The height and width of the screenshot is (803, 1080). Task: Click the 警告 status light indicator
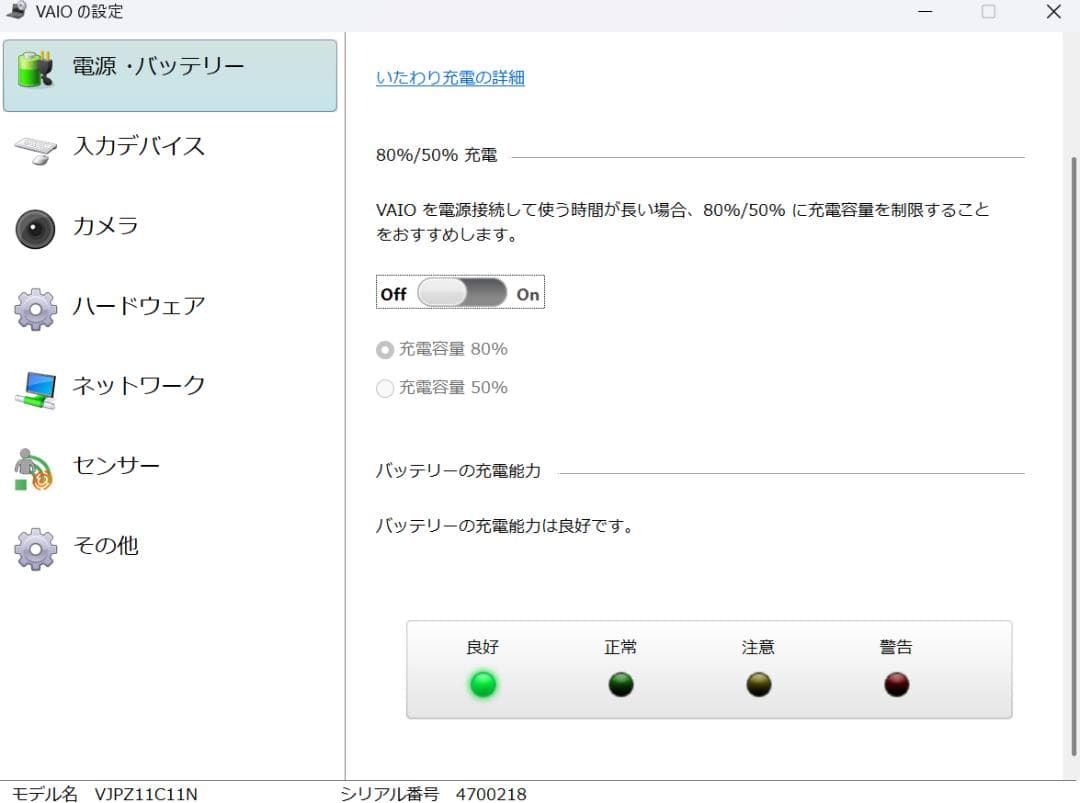pyautogui.click(x=895, y=684)
